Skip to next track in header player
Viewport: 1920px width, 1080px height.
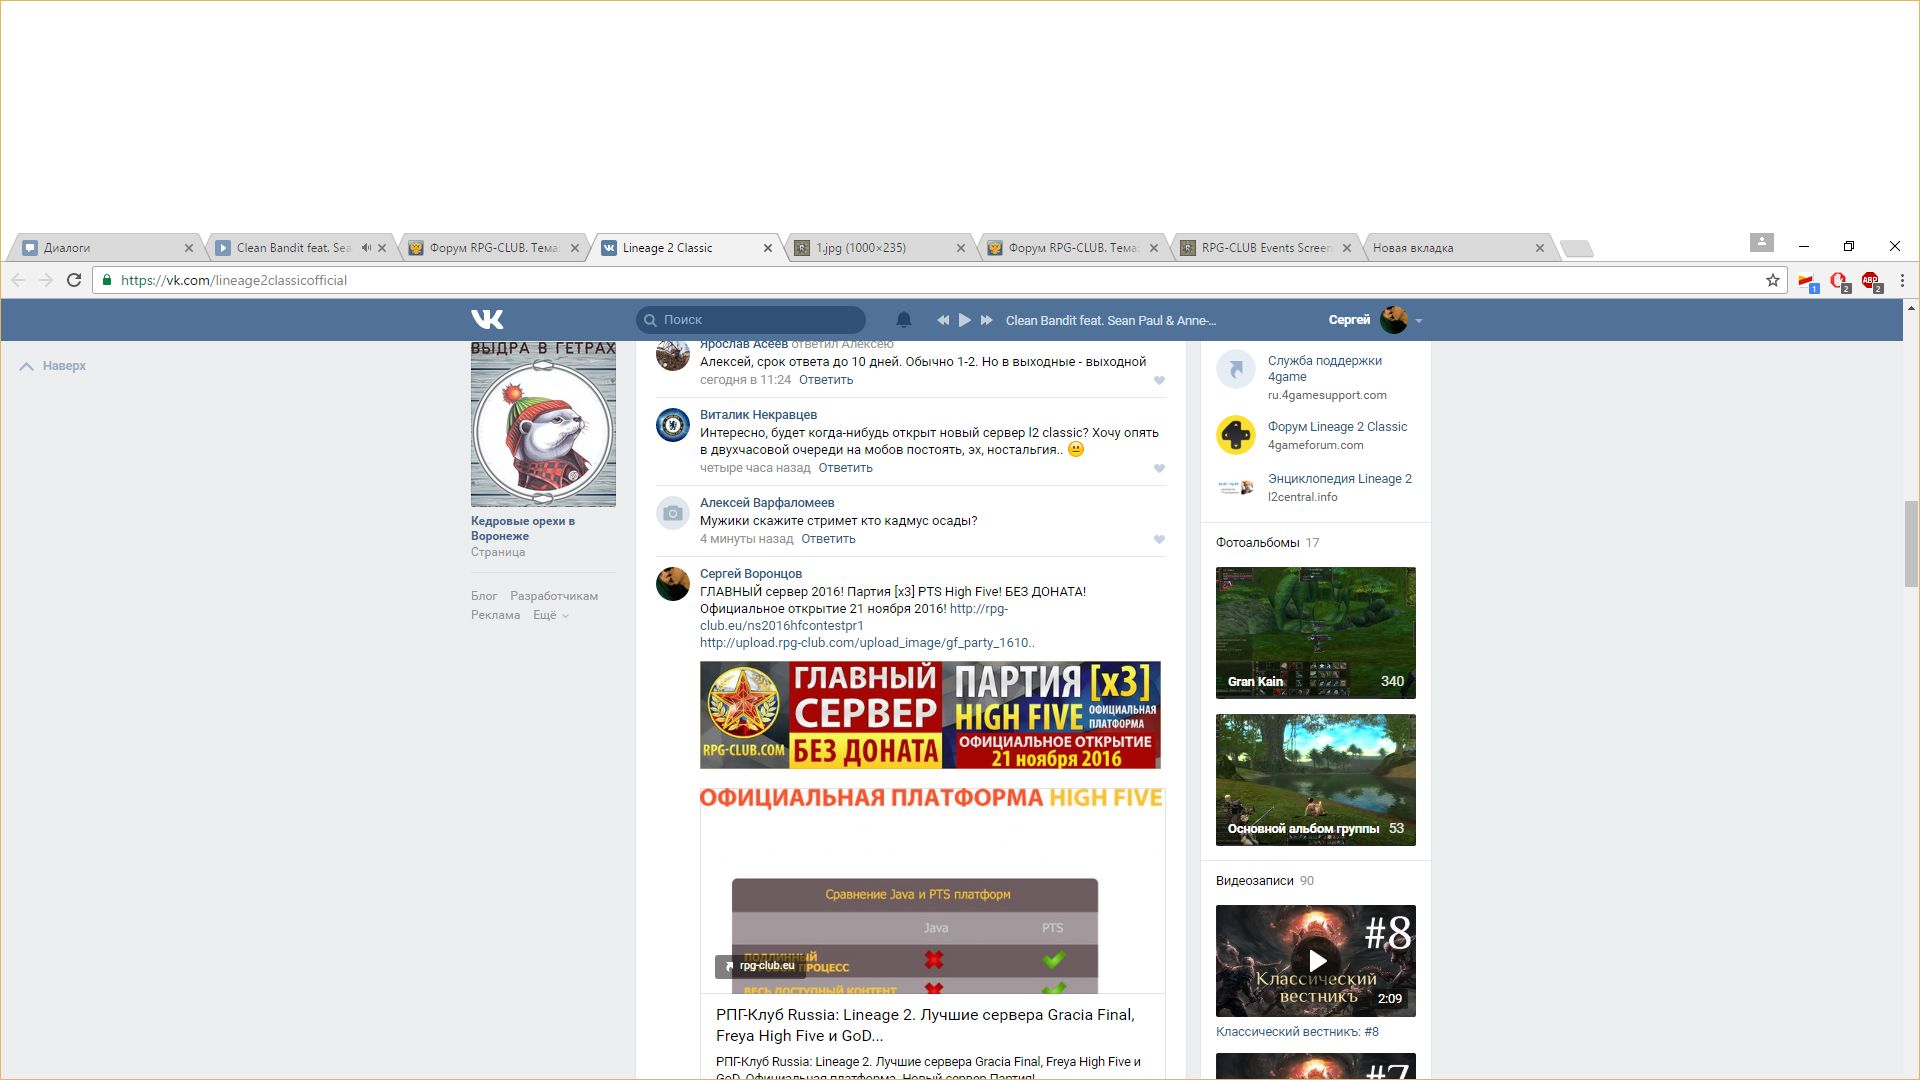click(x=986, y=320)
